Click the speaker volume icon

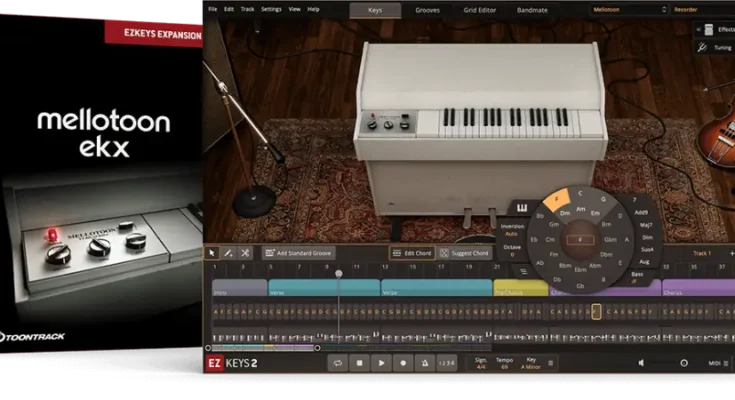pyautogui.click(x=642, y=362)
